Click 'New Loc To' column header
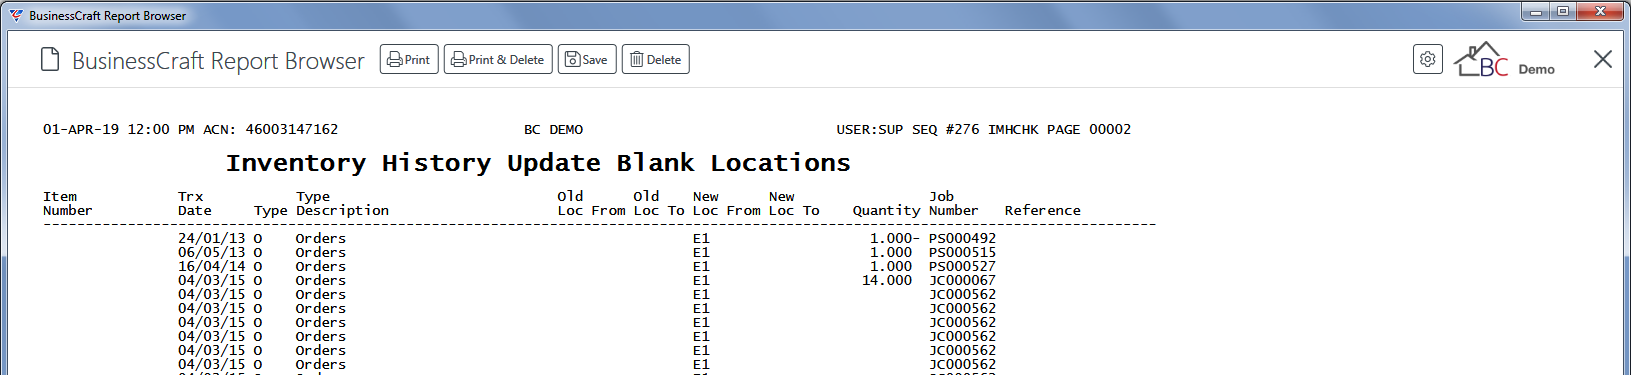Viewport: 1631px width, 375px height. (794, 204)
